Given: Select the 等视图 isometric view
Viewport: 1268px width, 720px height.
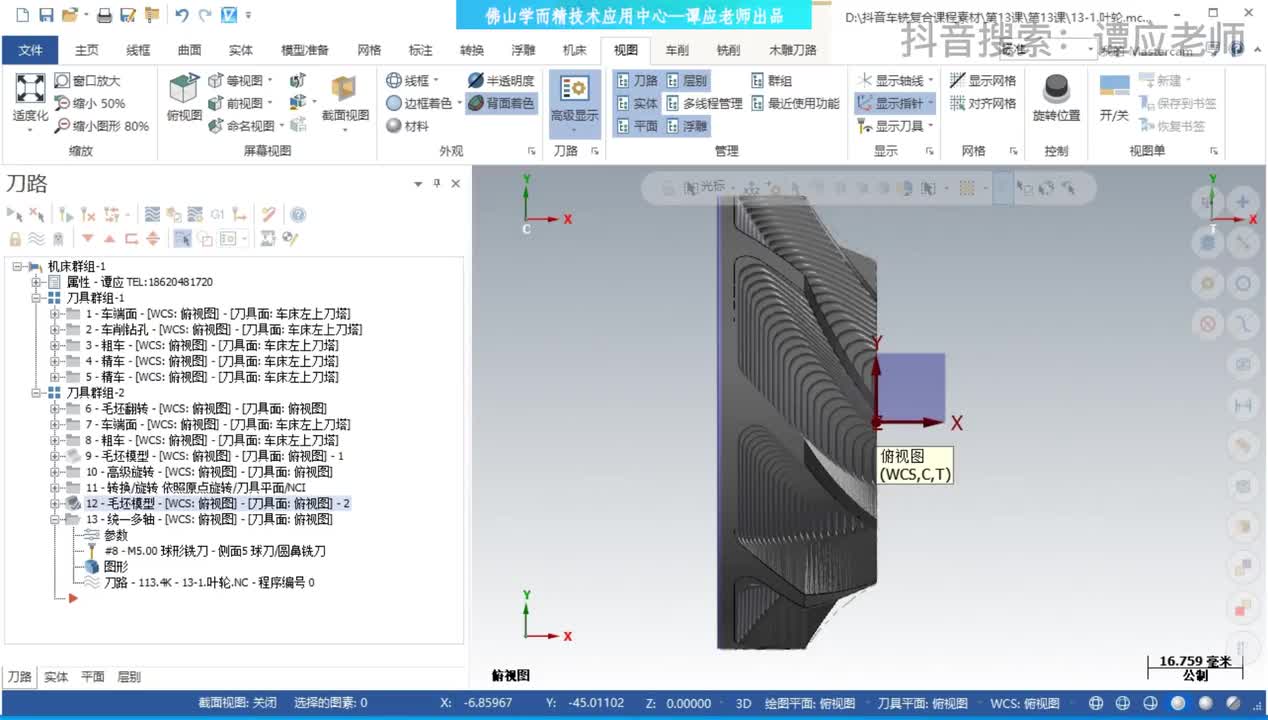Looking at the screenshot, I should pyautogui.click(x=235, y=81).
